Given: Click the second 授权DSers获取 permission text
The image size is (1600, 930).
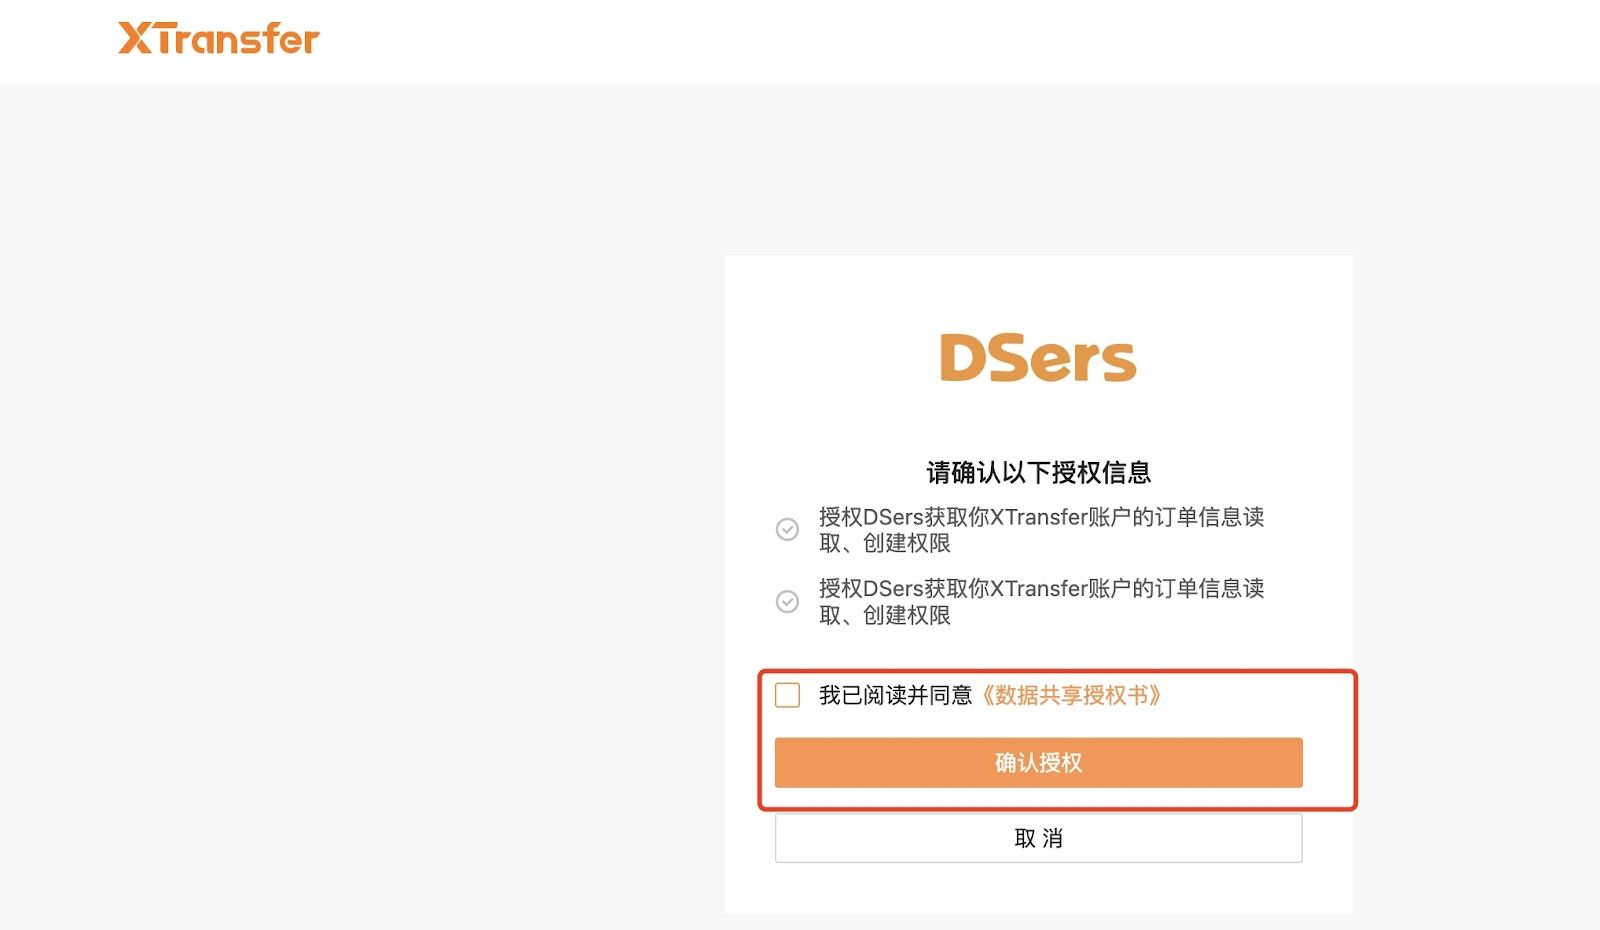Looking at the screenshot, I should tap(1041, 601).
